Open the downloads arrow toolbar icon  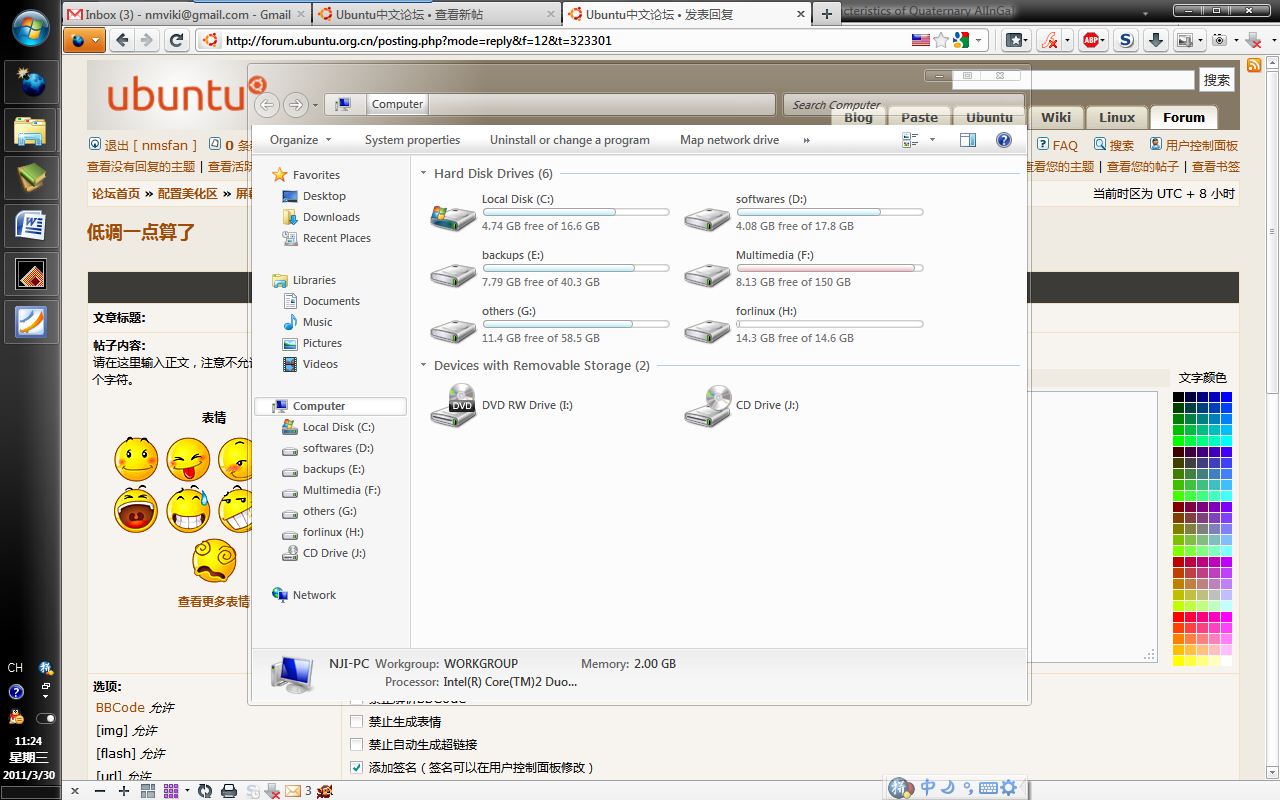(x=1156, y=40)
